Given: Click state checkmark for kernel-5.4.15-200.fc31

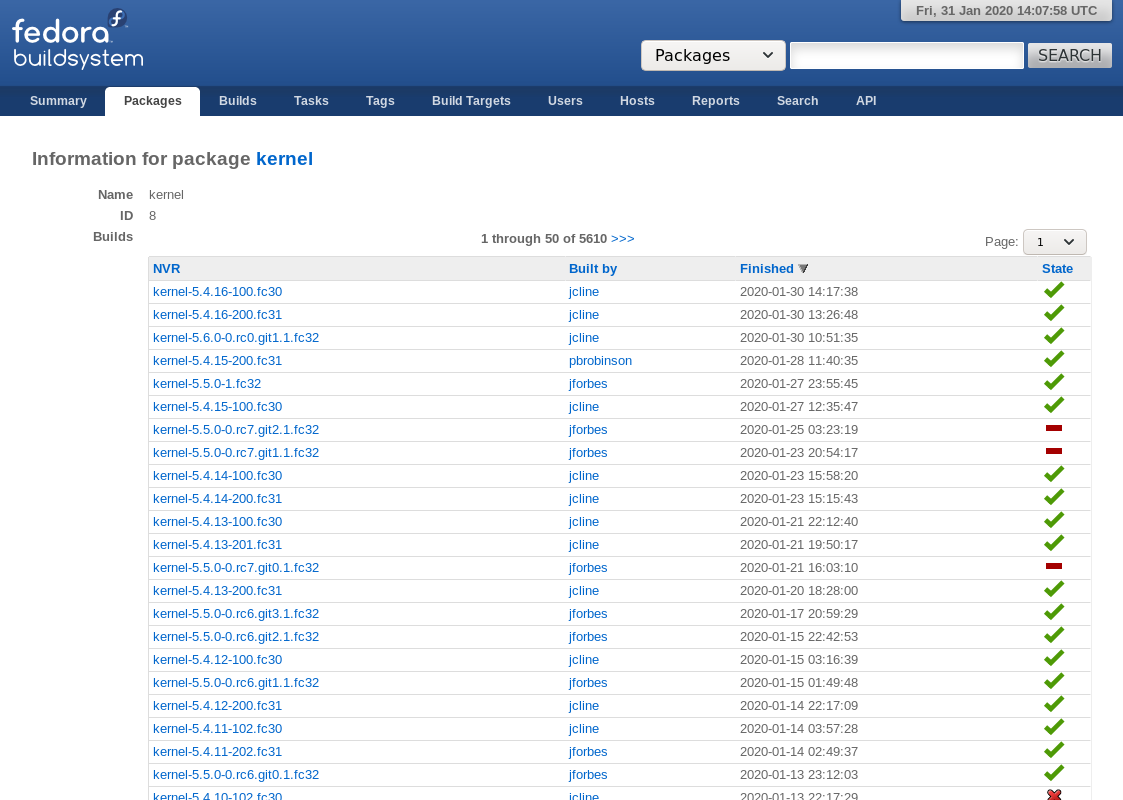Looking at the screenshot, I should [1054, 359].
